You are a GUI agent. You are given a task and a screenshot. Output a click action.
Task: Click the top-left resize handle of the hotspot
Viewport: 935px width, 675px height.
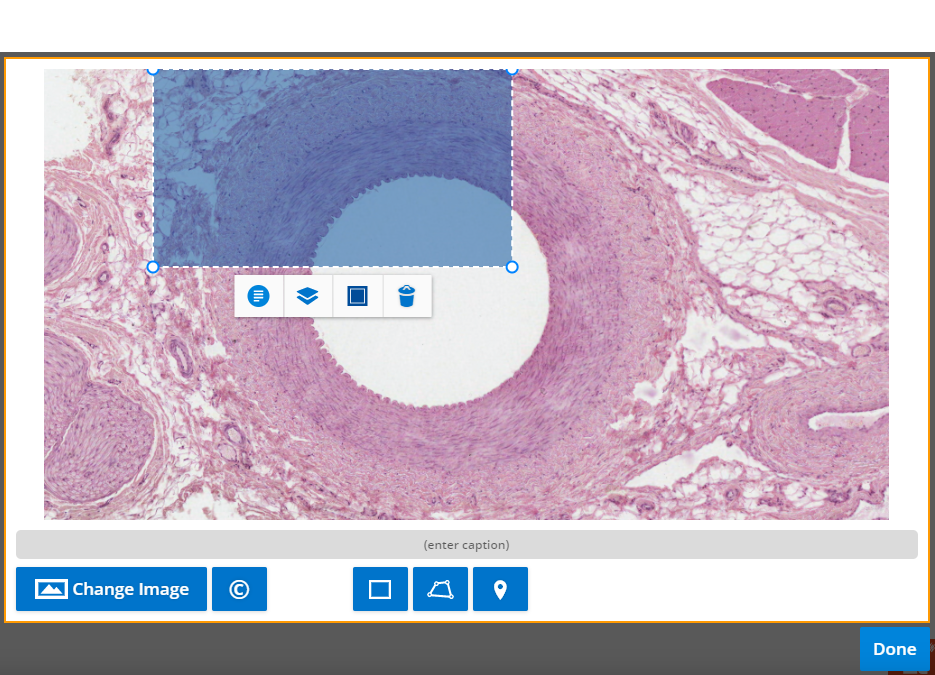pyautogui.click(x=153, y=70)
